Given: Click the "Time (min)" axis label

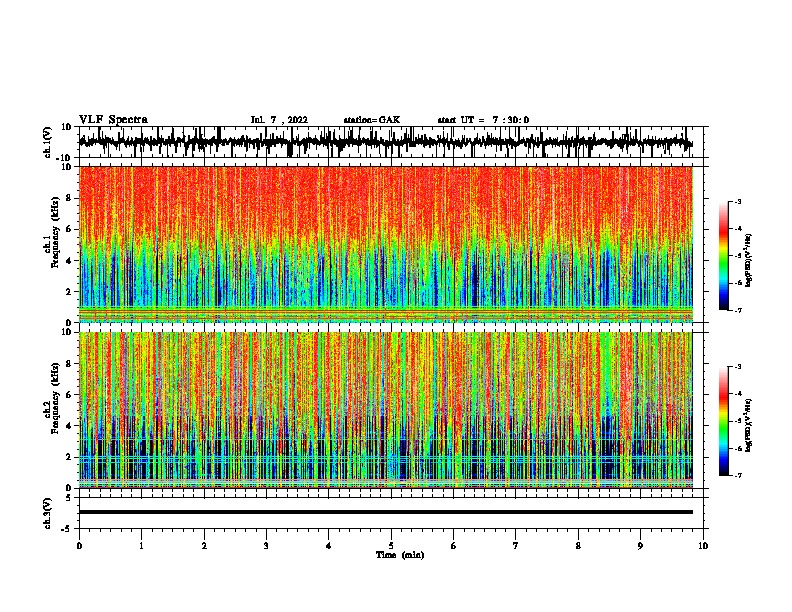Looking at the screenshot, I should (x=400, y=555).
